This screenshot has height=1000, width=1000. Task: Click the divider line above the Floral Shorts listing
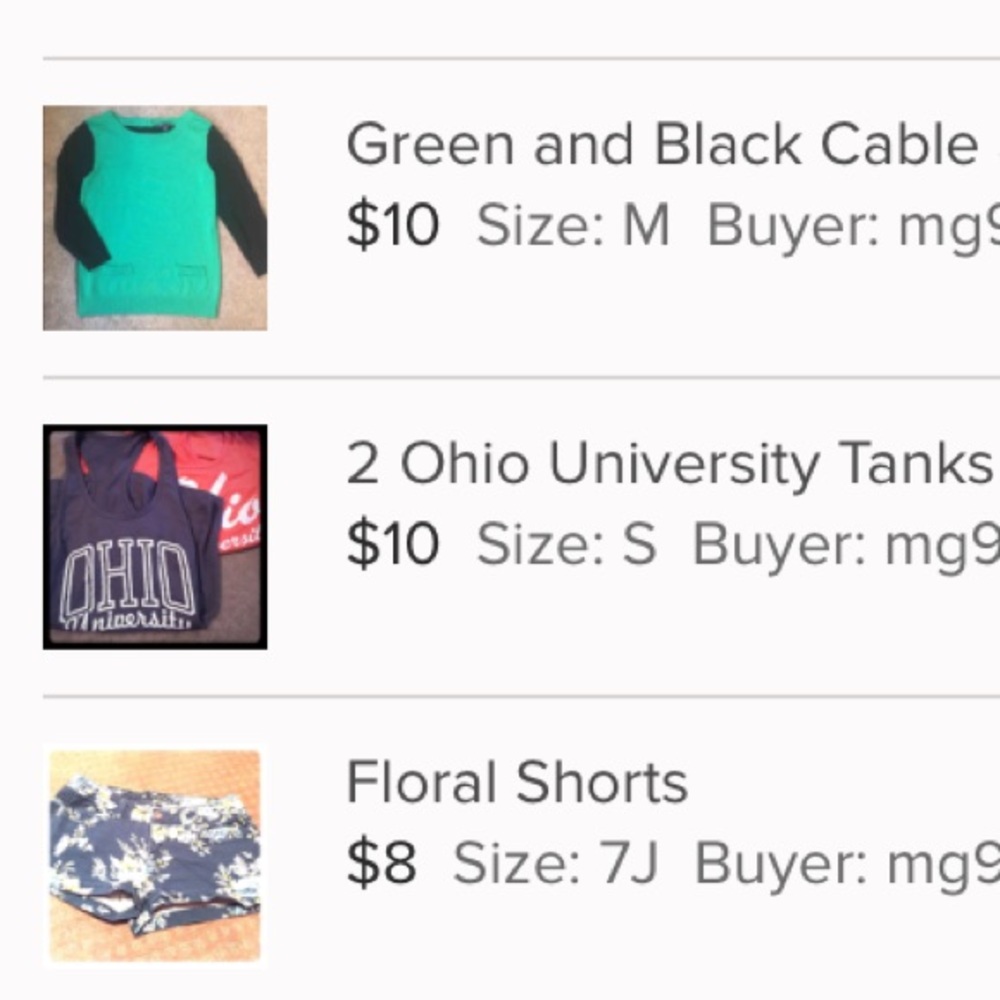(520, 696)
